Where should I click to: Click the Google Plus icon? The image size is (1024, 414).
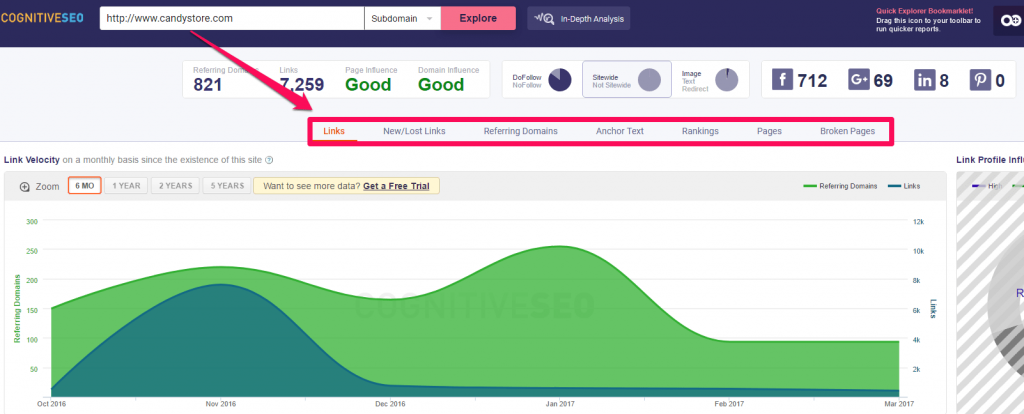click(x=858, y=80)
